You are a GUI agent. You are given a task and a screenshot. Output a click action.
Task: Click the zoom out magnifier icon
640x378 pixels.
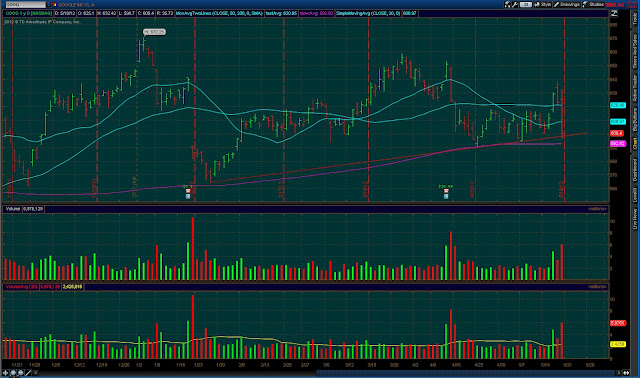click(20, 373)
